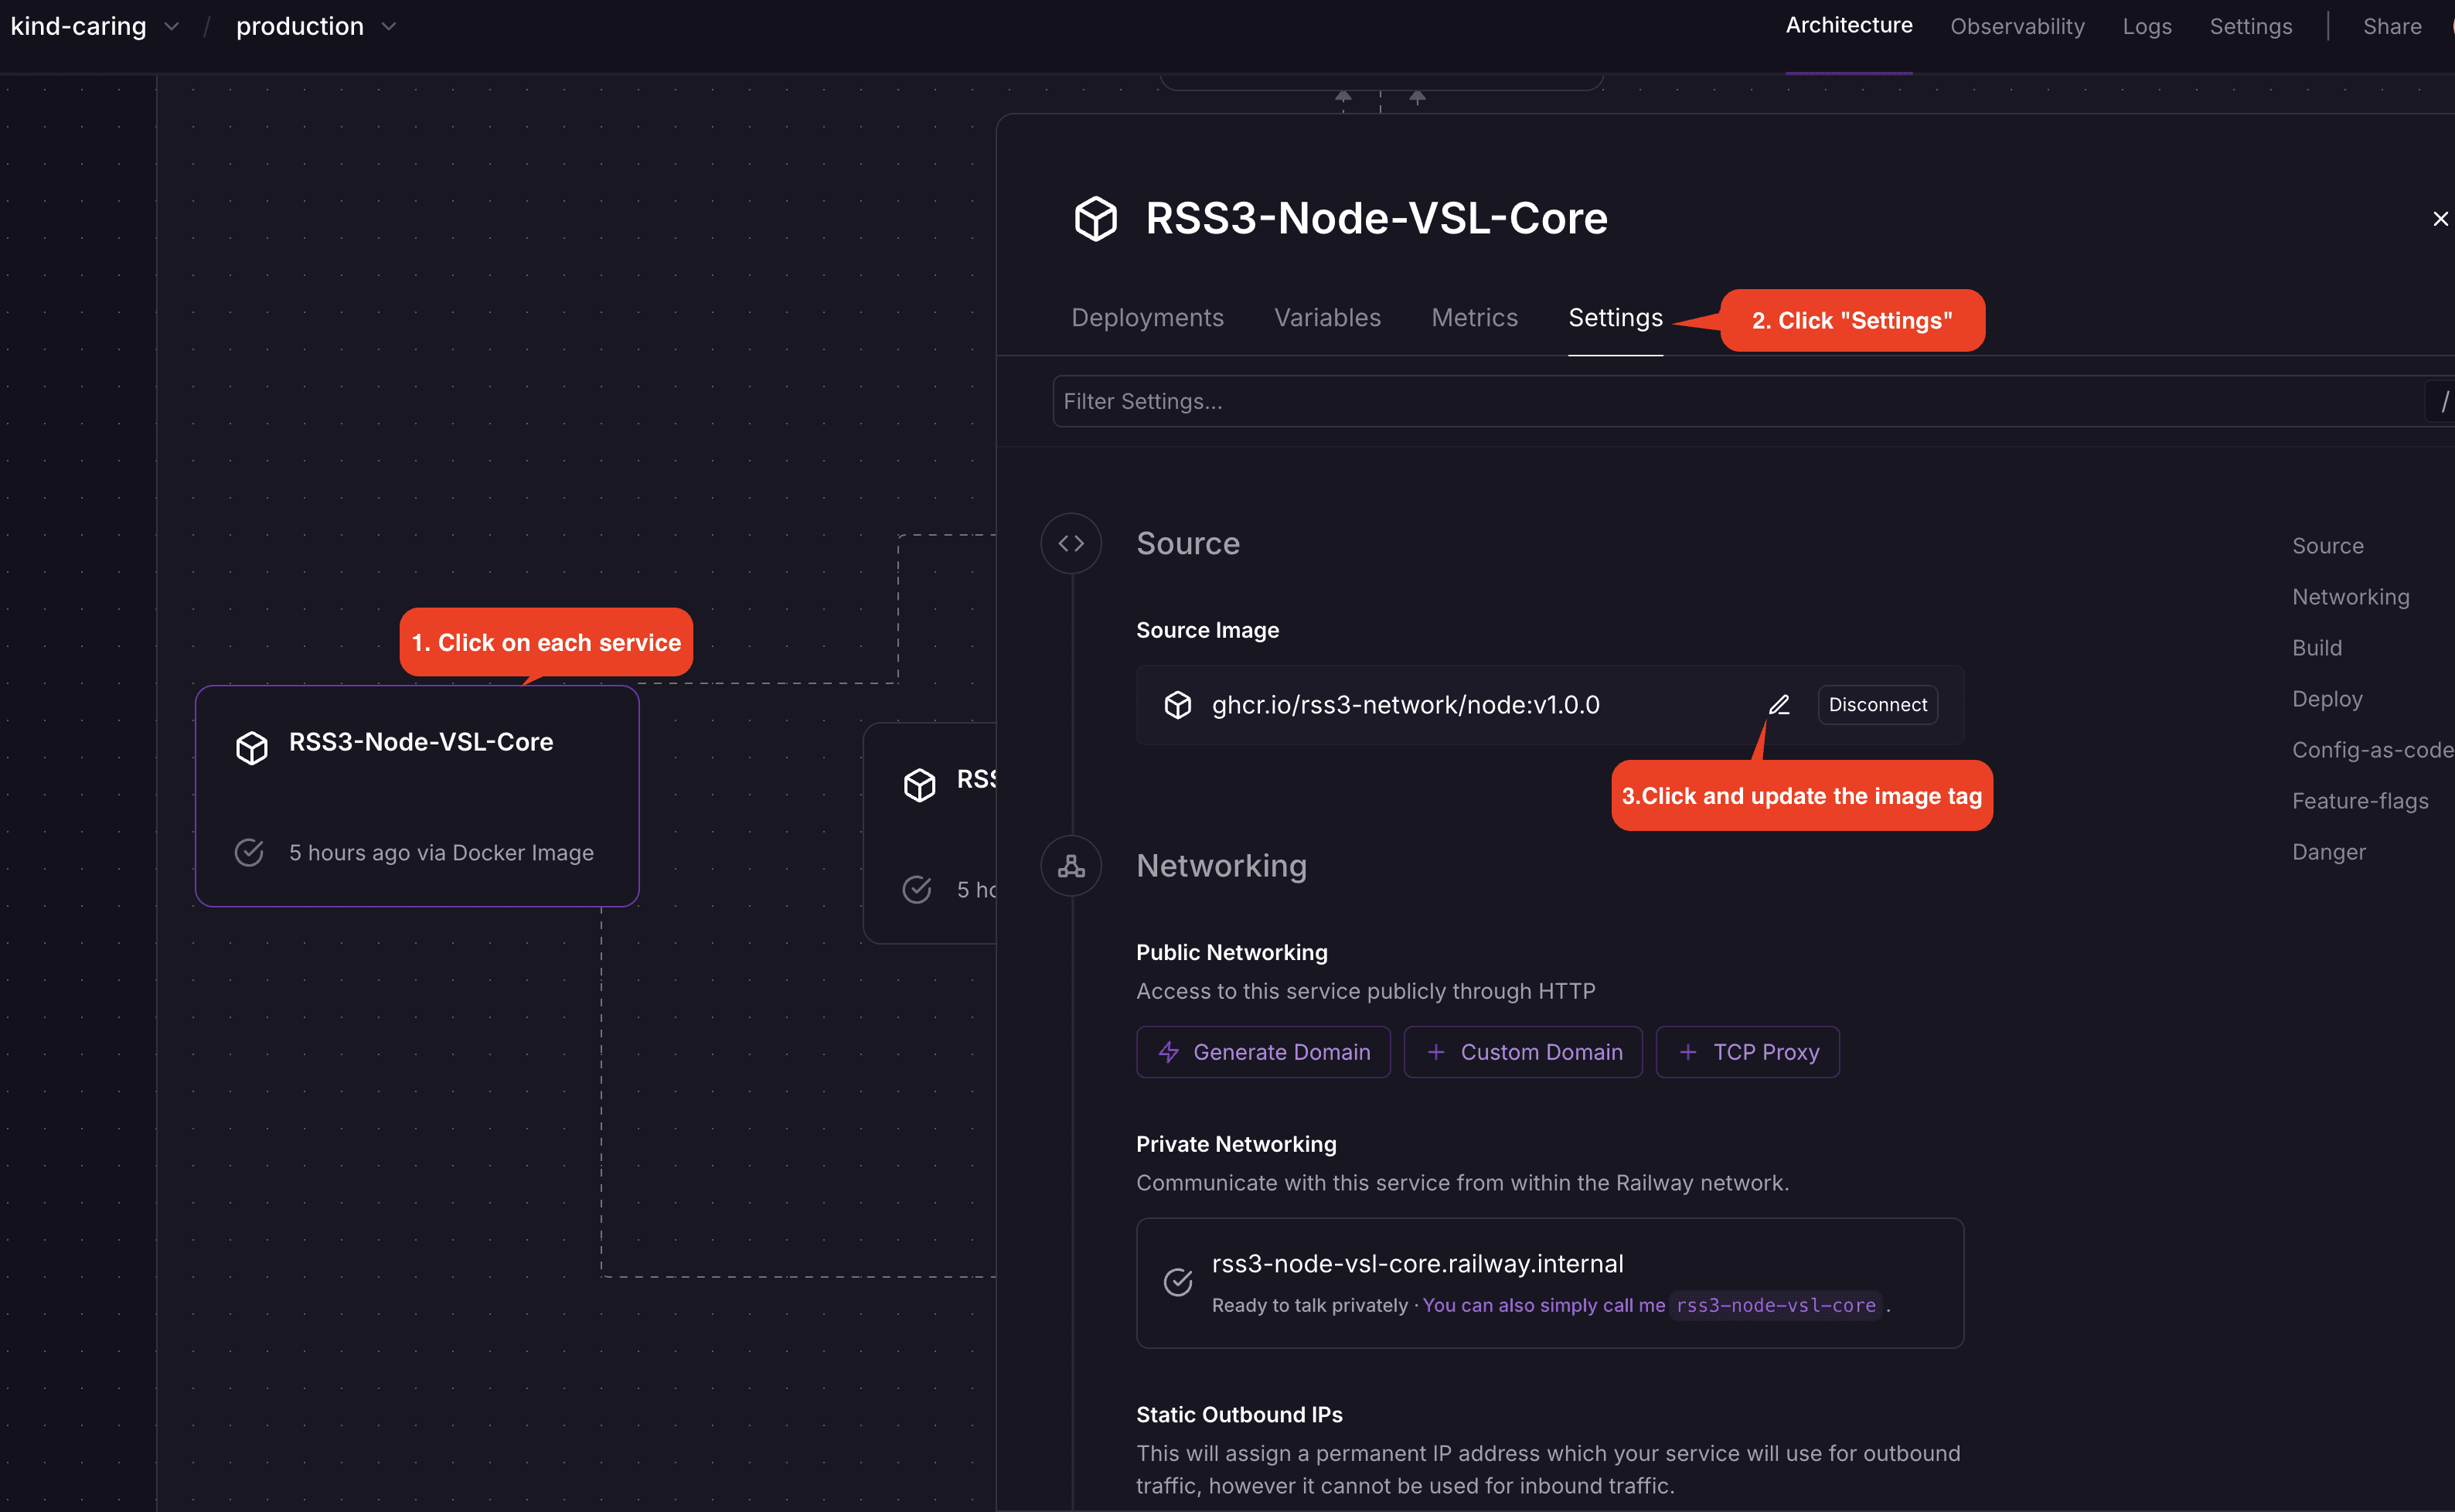Click the slash shortcut hint in filter field
Screen dimensions: 2455x1512
coord(2443,401)
